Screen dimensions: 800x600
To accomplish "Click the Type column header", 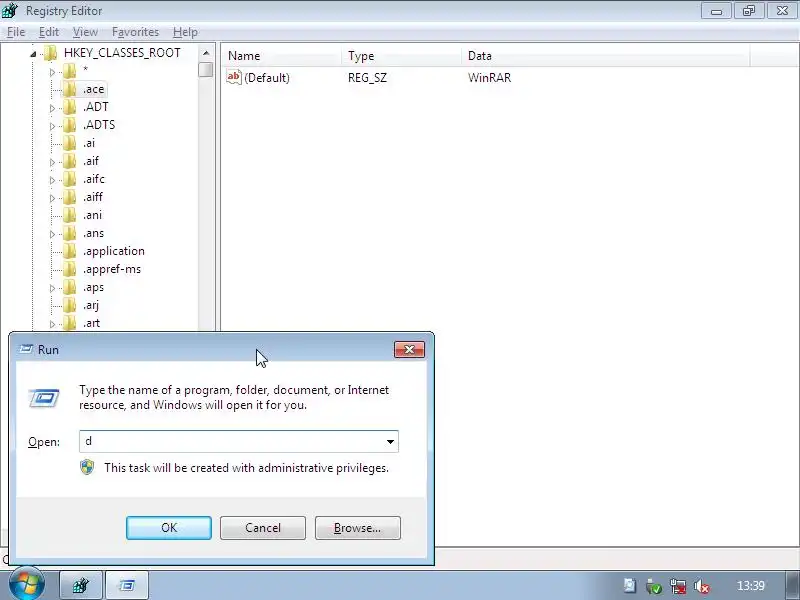I will [402, 56].
